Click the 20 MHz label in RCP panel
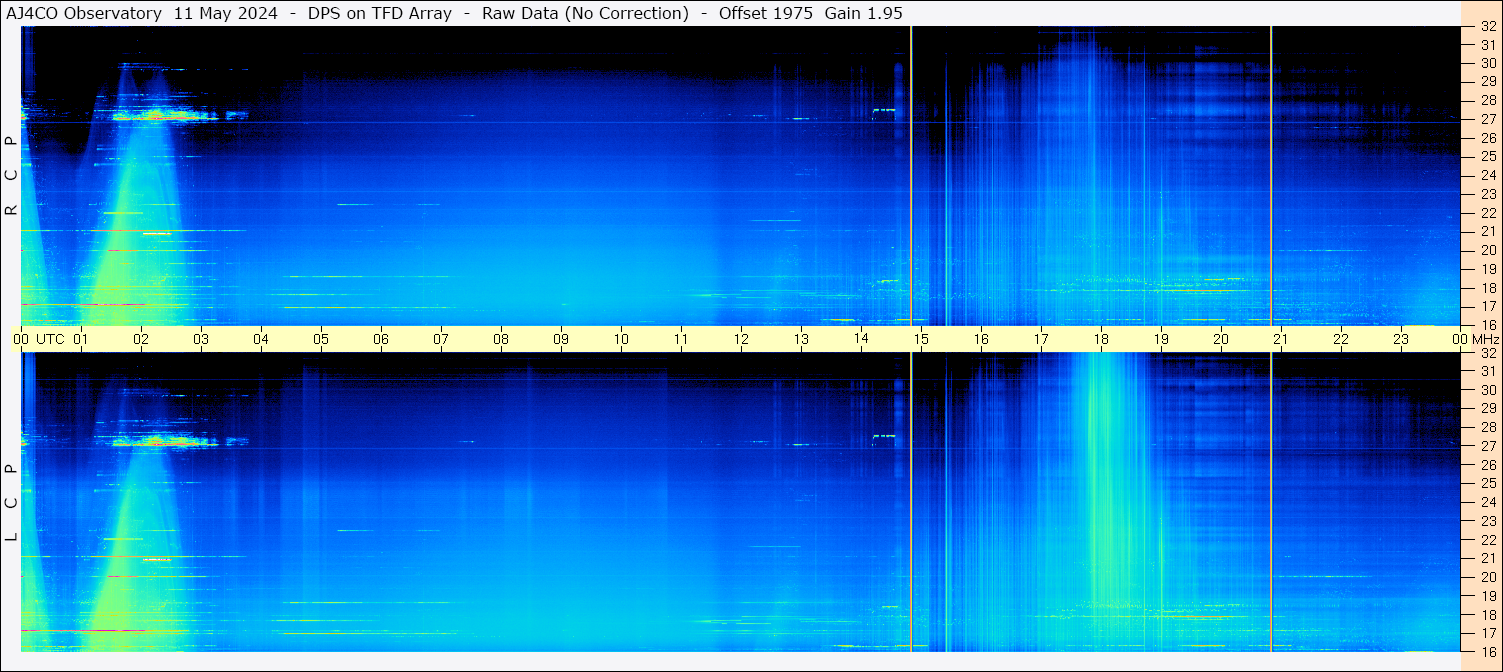The image size is (1503, 672). 1487,250
